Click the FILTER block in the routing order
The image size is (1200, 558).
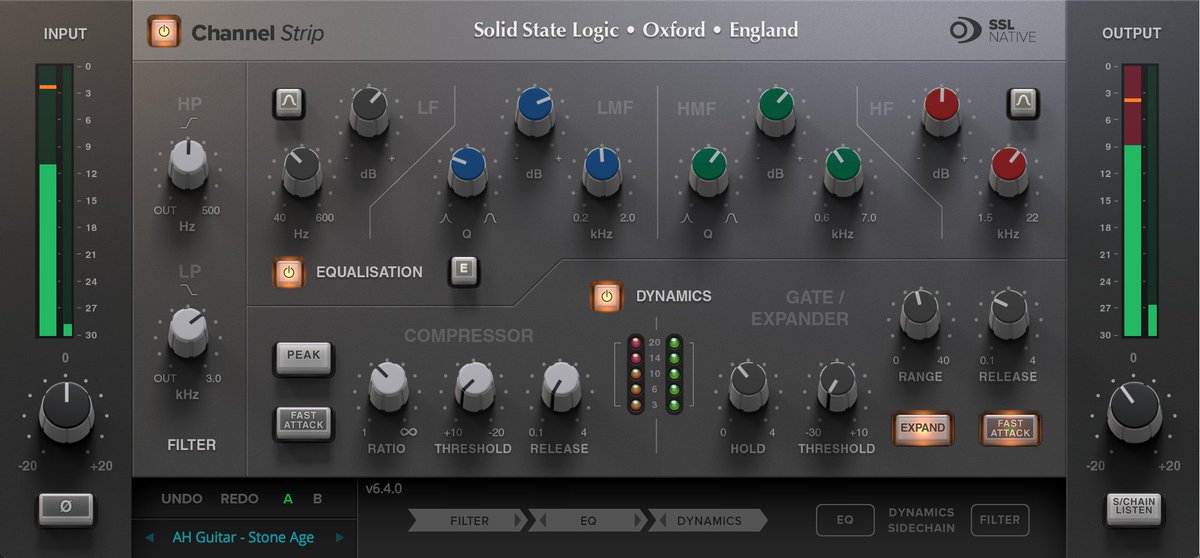coord(467,520)
